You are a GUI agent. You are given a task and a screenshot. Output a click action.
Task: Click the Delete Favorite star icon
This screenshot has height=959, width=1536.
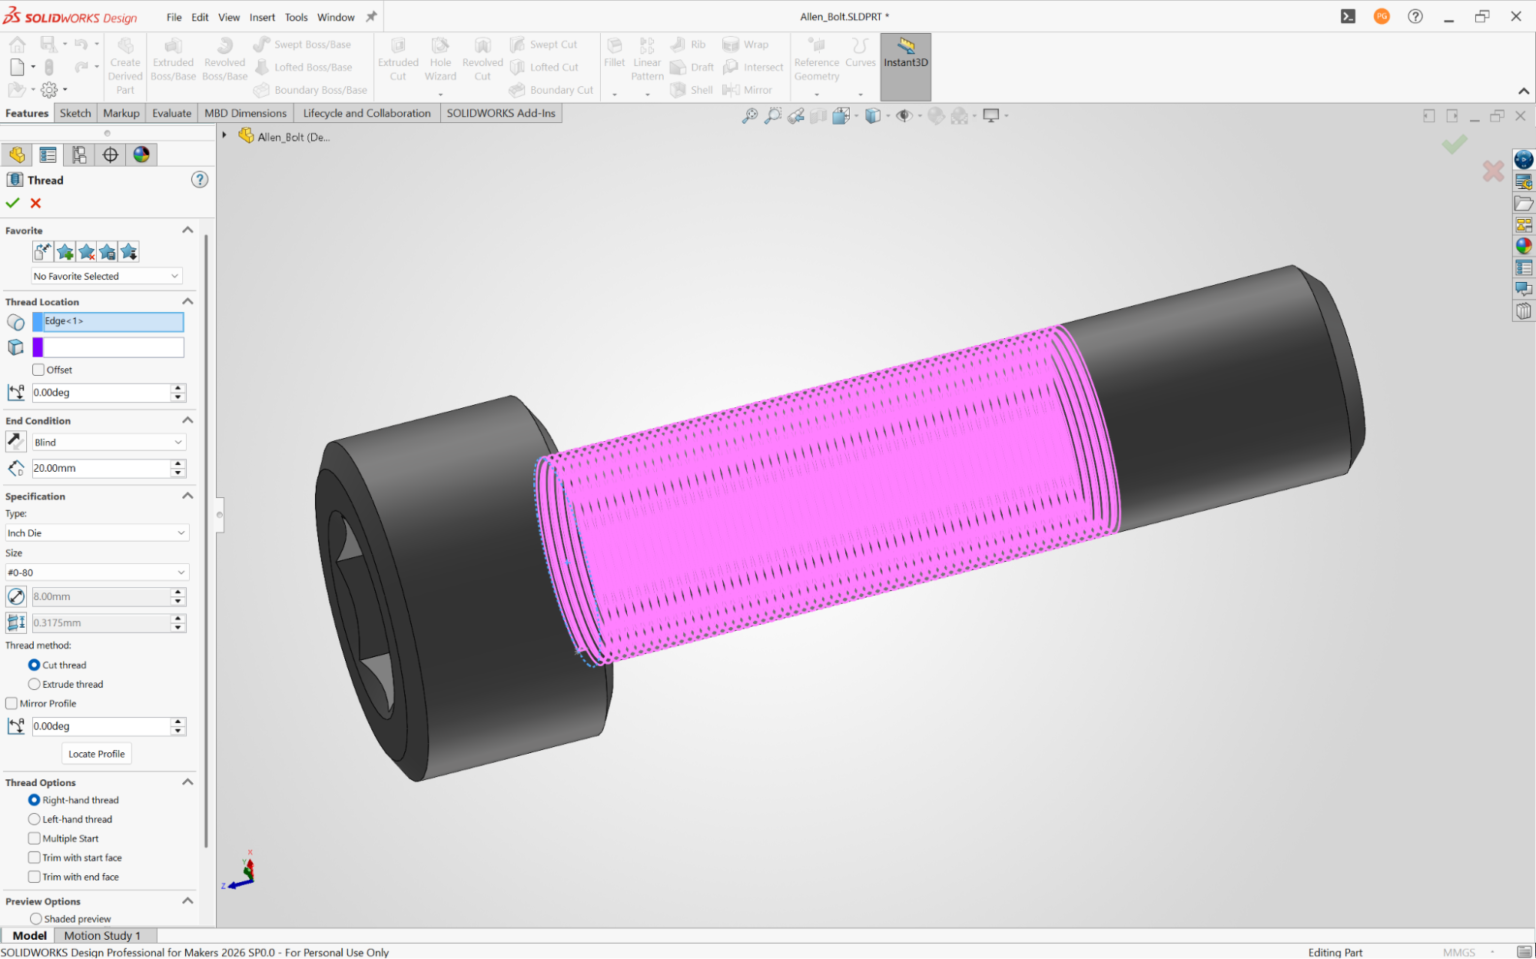[x=87, y=252]
